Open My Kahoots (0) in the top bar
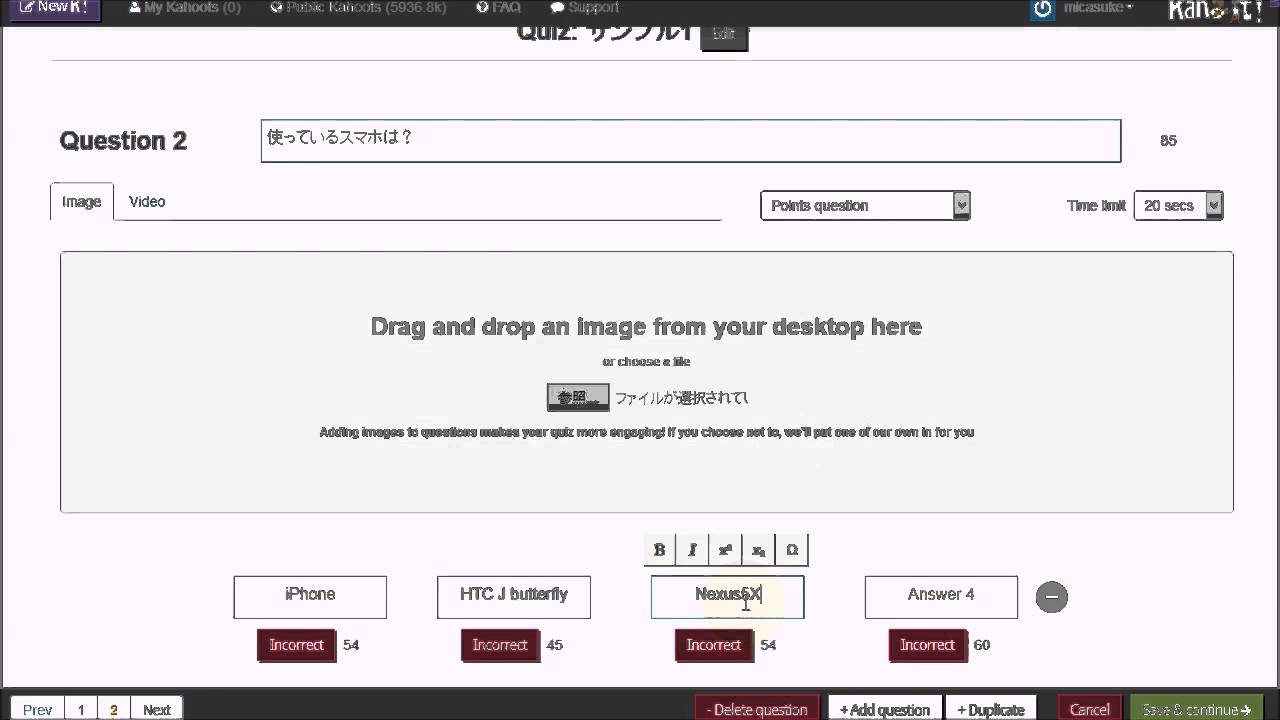Screen dimensions: 1280x720 tap(185, 8)
